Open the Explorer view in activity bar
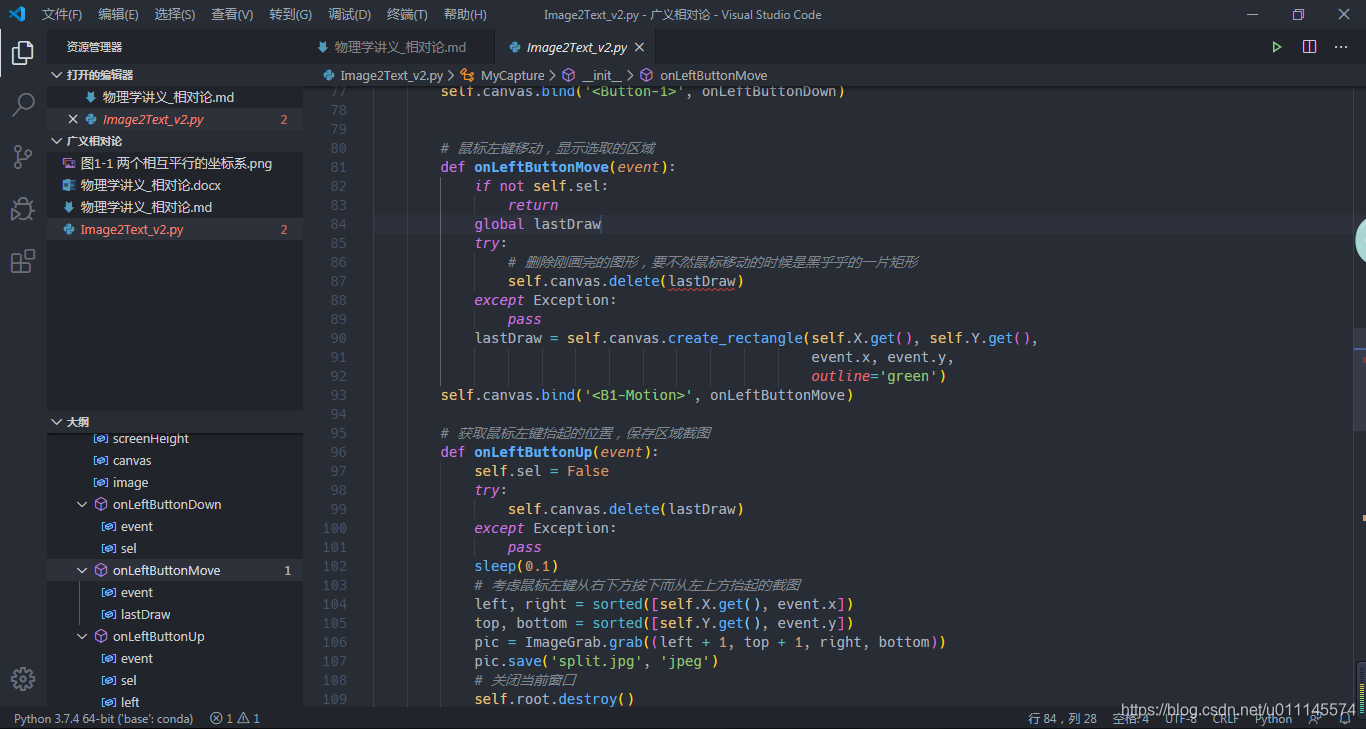Screen dimensions: 1366x729 pyautogui.click(x=23, y=53)
